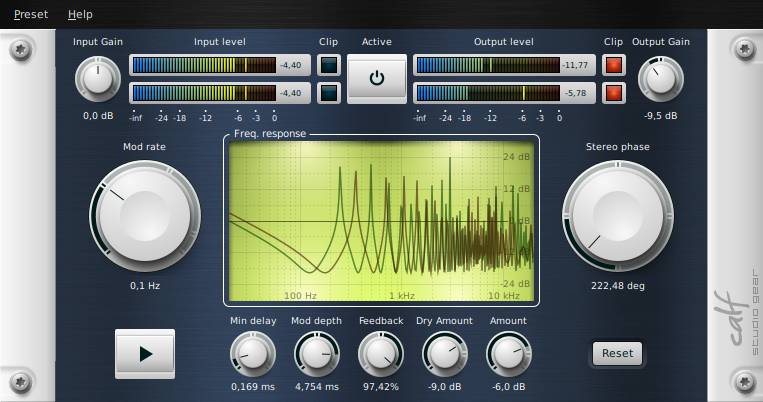Click the play button below Mod rate
Image resolution: width=763 pixels, height=402 pixels.
click(145, 354)
